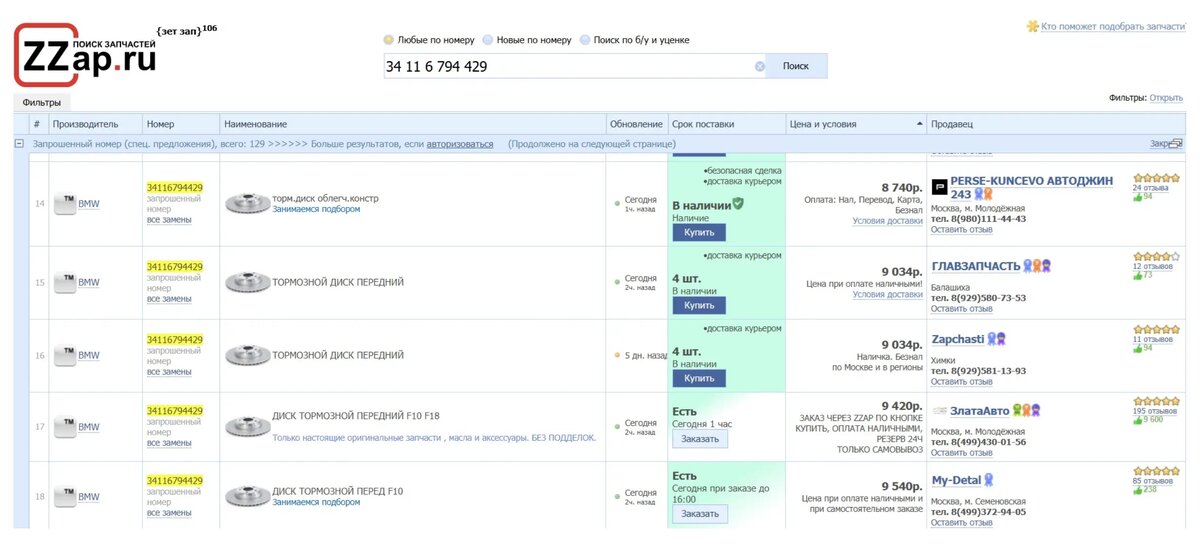Click the green shield safe-deal icon

[x=738, y=204]
